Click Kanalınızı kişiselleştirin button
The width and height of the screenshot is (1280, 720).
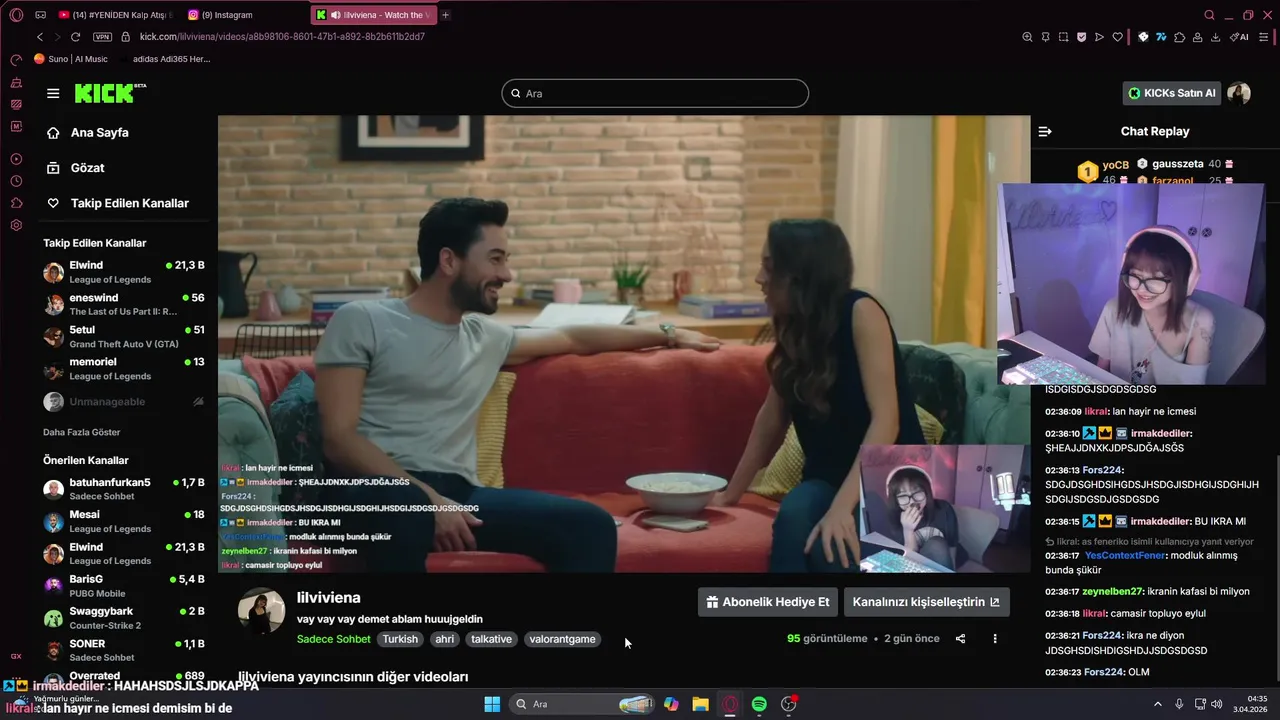(x=926, y=602)
